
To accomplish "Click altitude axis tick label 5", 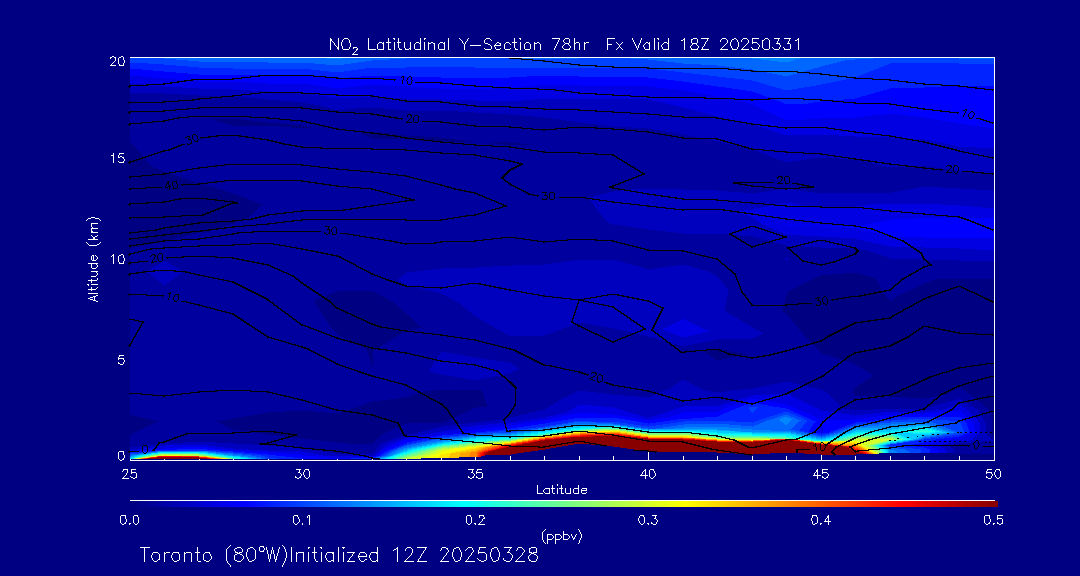I will [121, 359].
